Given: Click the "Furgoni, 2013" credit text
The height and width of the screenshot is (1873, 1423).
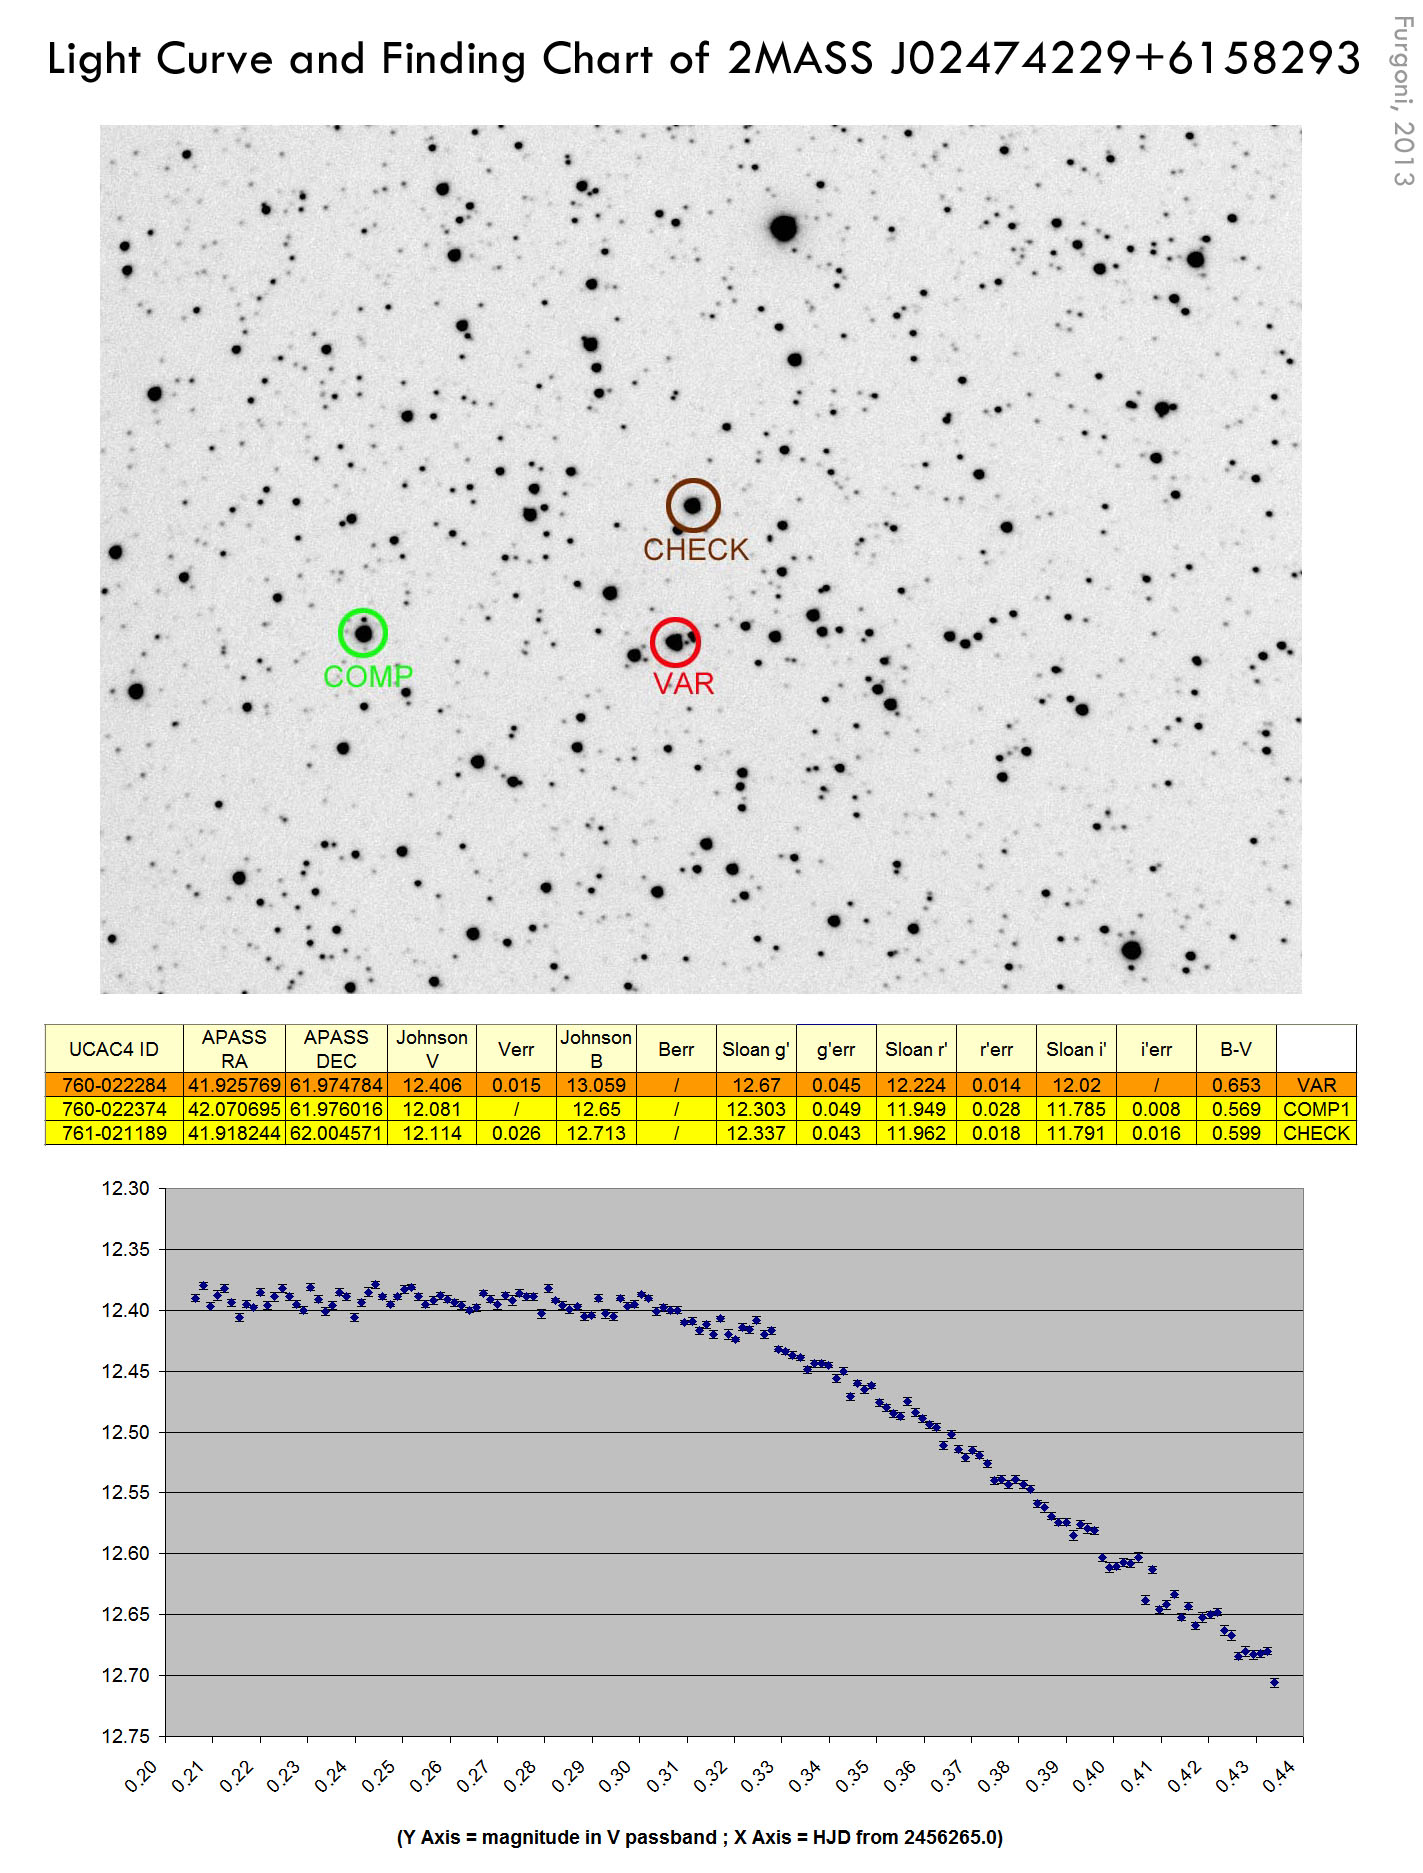Looking at the screenshot, I should pyautogui.click(x=1403, y=101).
